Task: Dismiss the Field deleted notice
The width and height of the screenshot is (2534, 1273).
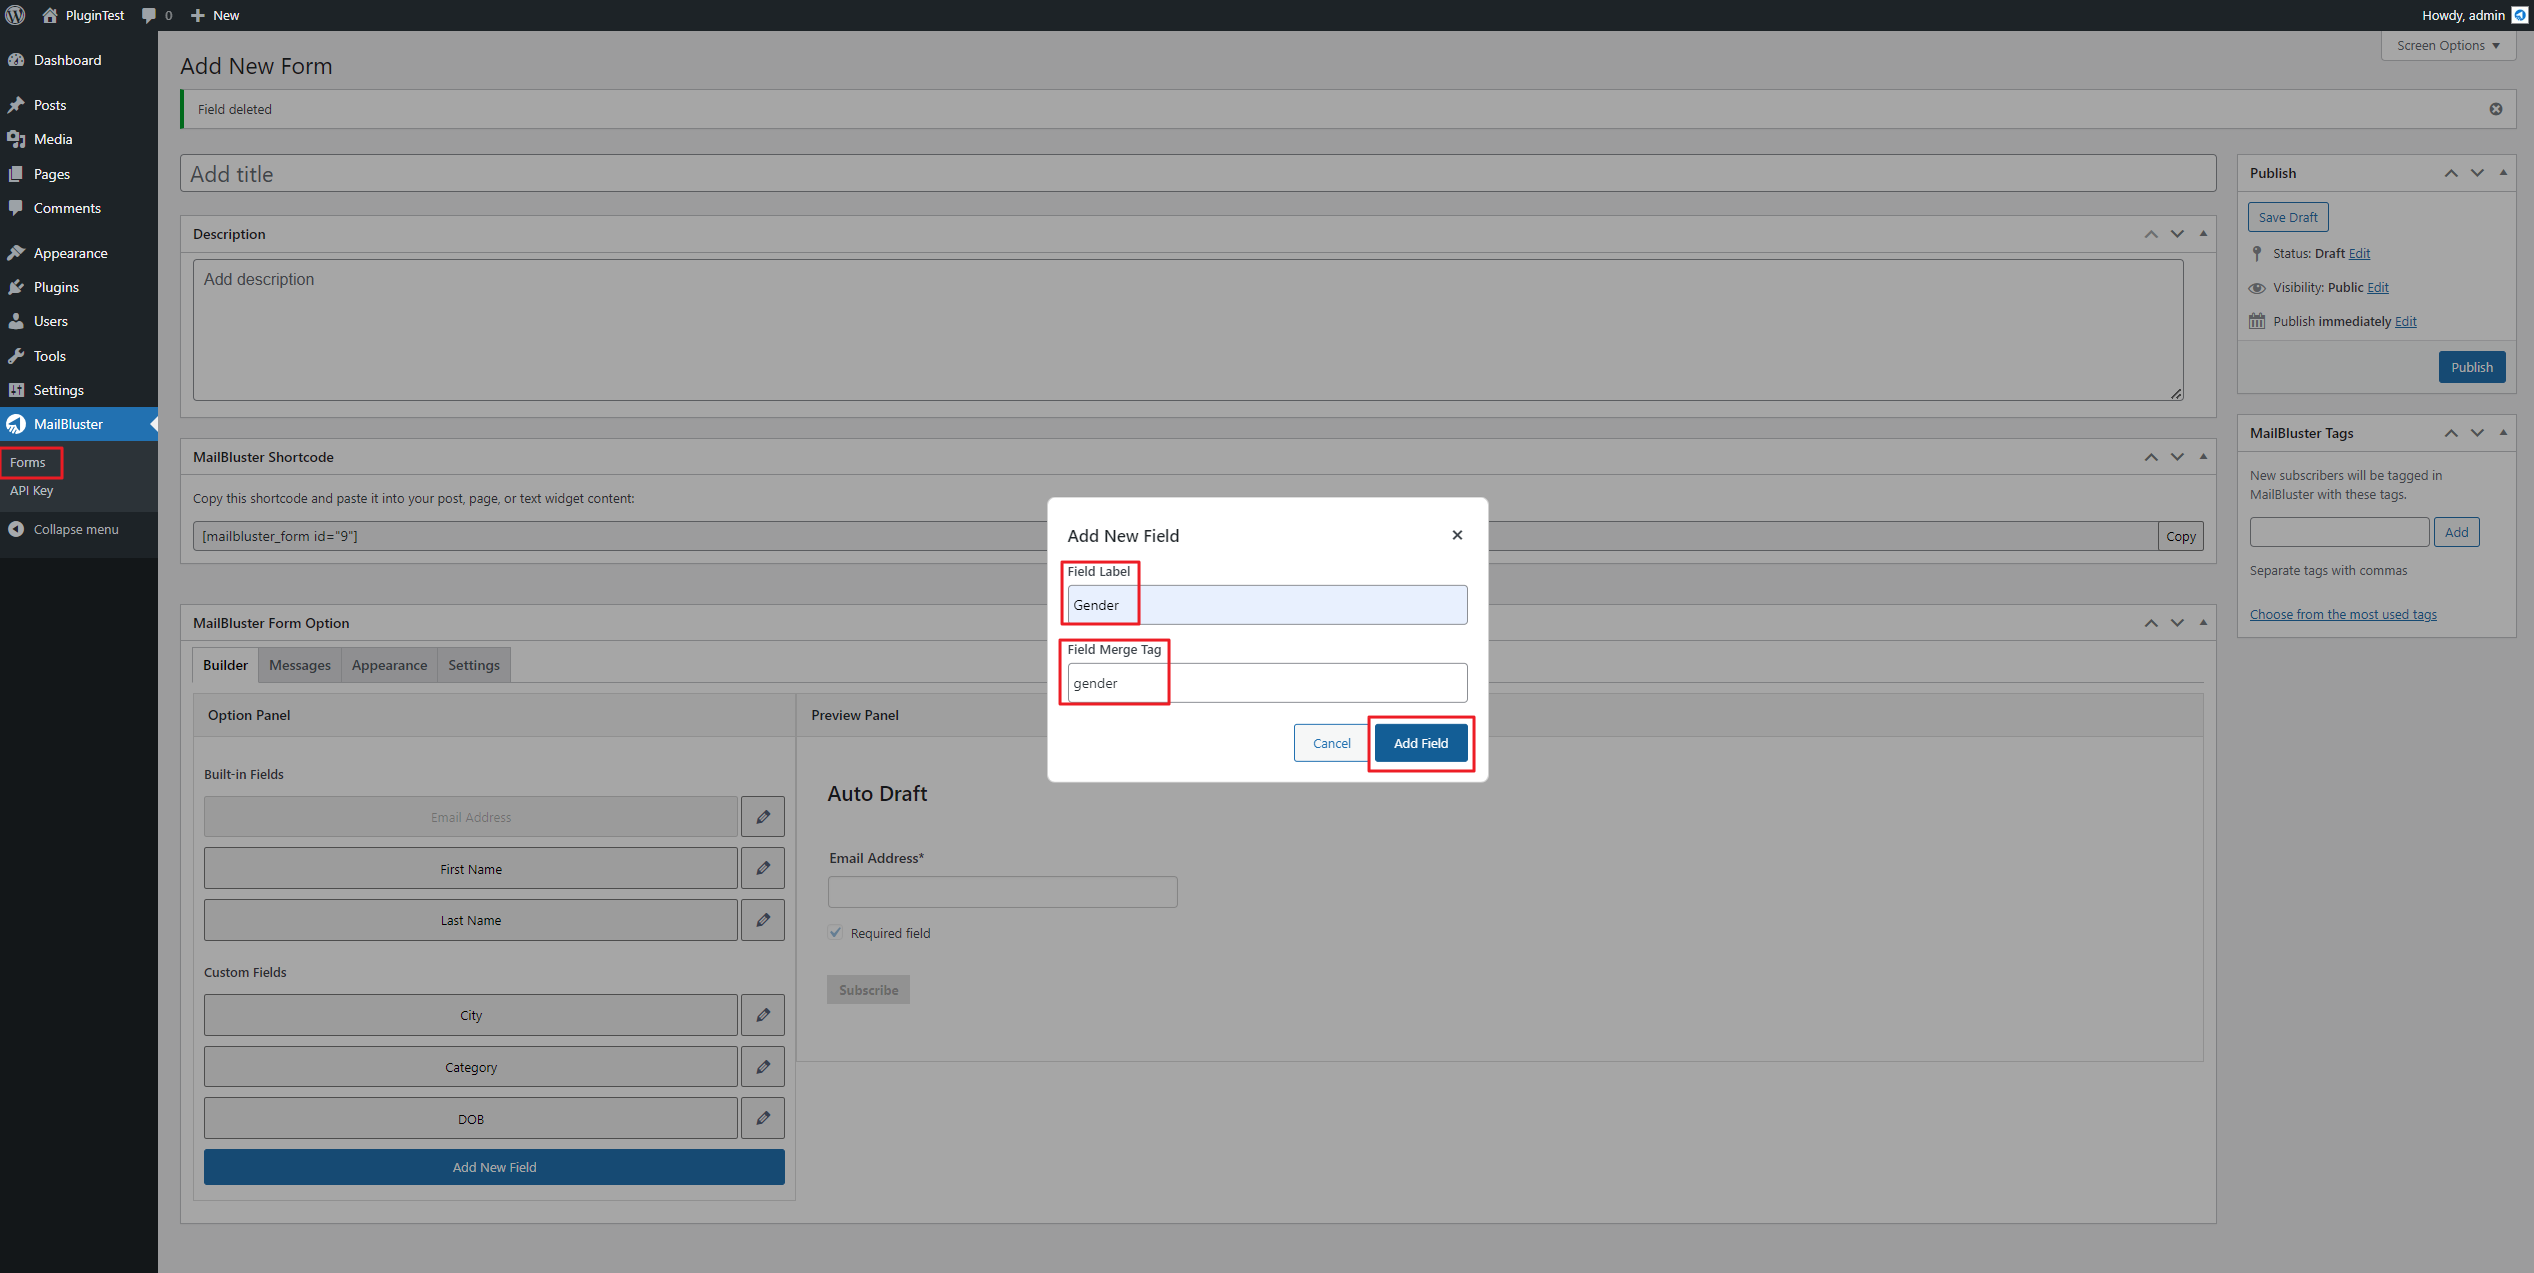Action: [2495, 109]
